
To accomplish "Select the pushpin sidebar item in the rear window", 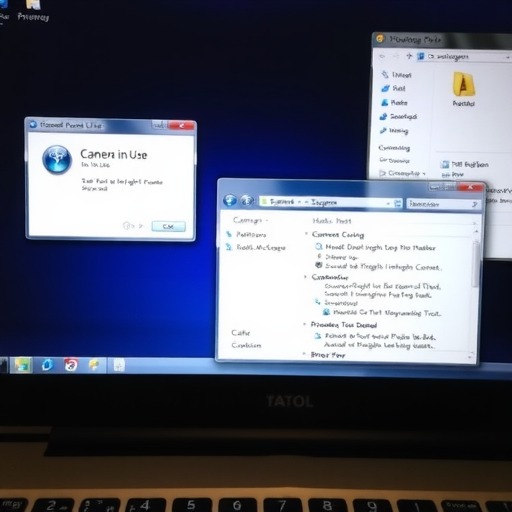I will coord(396,75).
